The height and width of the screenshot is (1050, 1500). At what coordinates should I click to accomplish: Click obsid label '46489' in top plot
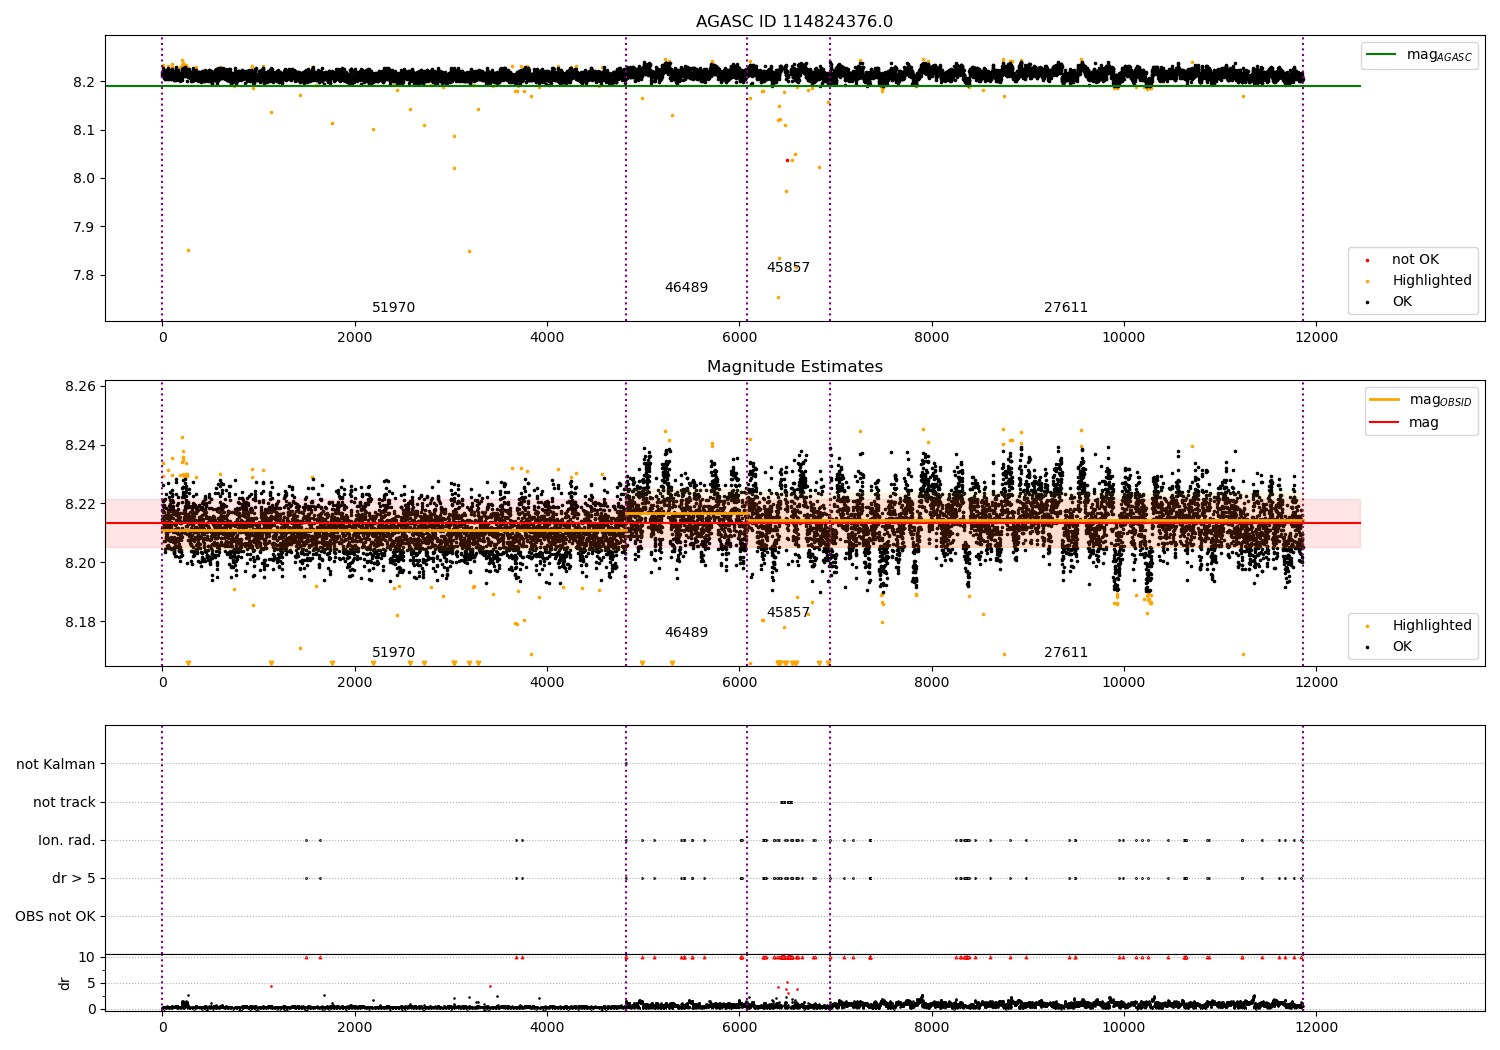tap(686, 288)
